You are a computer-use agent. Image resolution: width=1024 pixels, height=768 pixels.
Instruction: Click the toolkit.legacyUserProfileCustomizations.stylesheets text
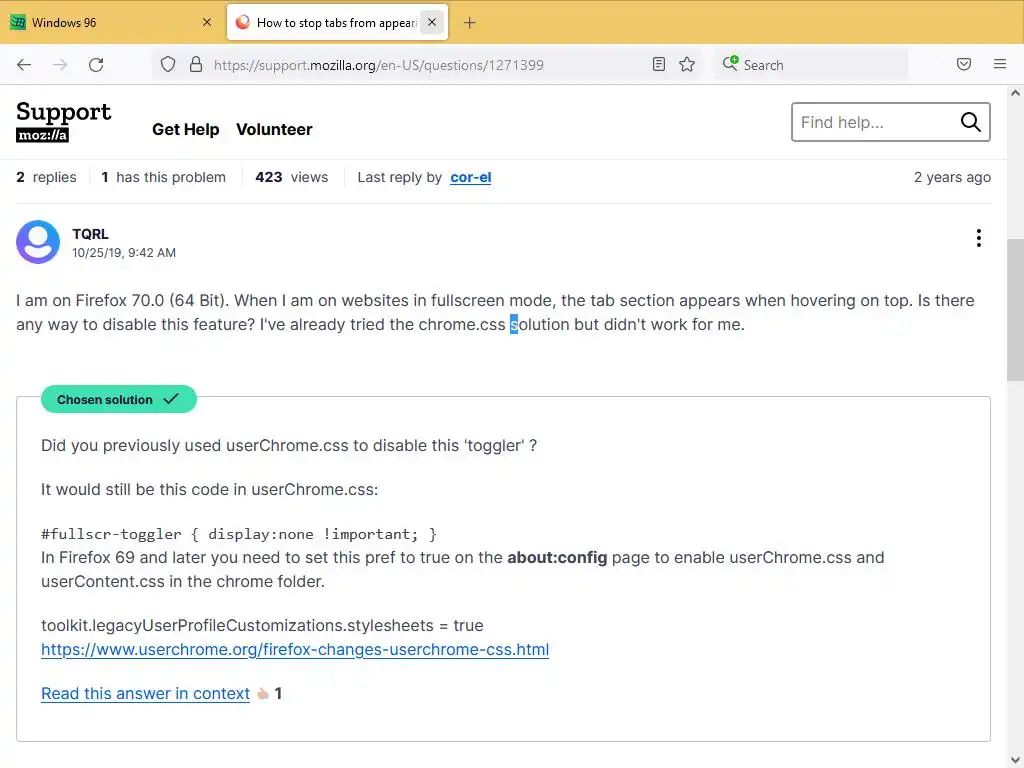tap(262, 626)
